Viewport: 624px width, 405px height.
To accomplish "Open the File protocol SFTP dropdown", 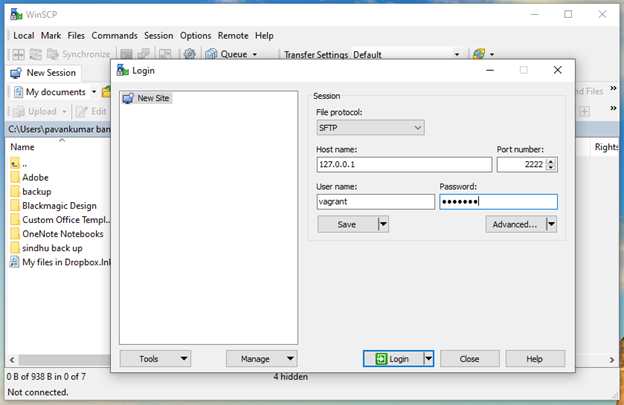I will point(370,128).
